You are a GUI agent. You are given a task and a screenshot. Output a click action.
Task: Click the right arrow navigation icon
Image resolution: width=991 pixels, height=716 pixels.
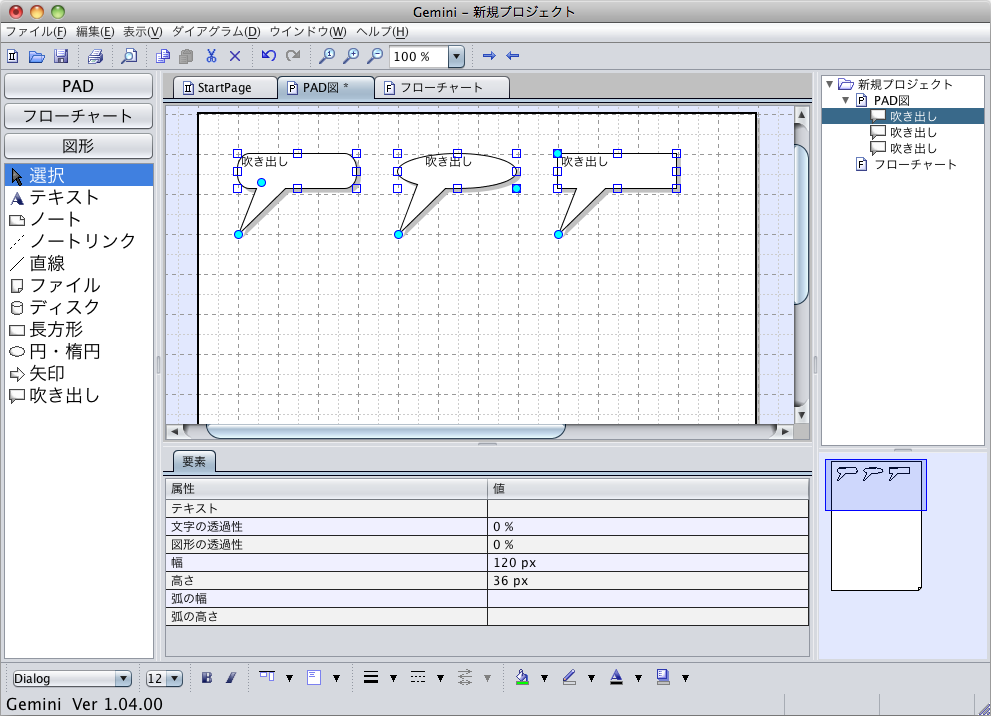coord(489,56)
